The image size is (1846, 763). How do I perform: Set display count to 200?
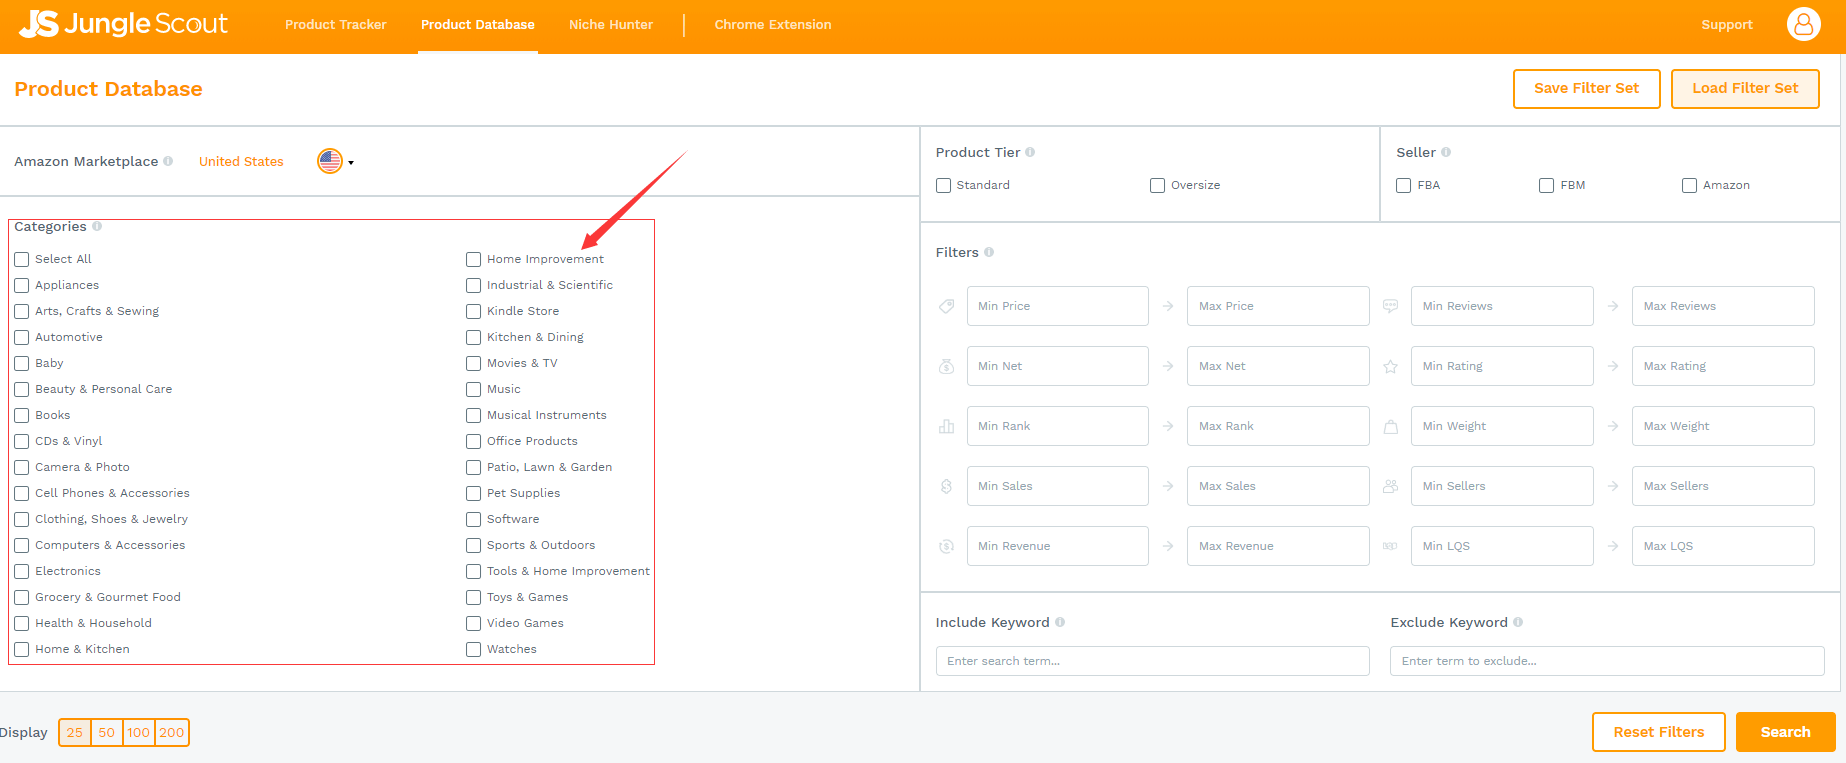[172, 732]
